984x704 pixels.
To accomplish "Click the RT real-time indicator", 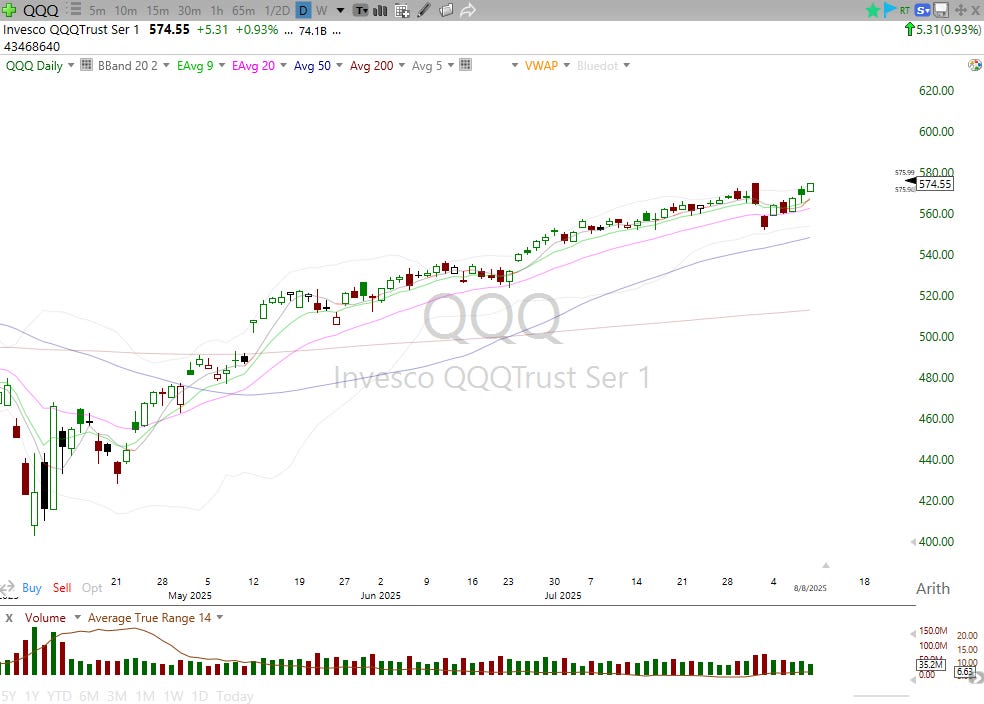I will point(905,10).
